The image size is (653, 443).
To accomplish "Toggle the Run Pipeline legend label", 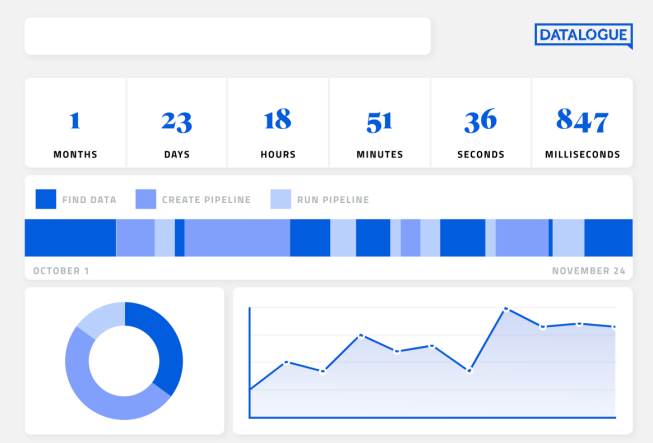I will tap(332, 200).
